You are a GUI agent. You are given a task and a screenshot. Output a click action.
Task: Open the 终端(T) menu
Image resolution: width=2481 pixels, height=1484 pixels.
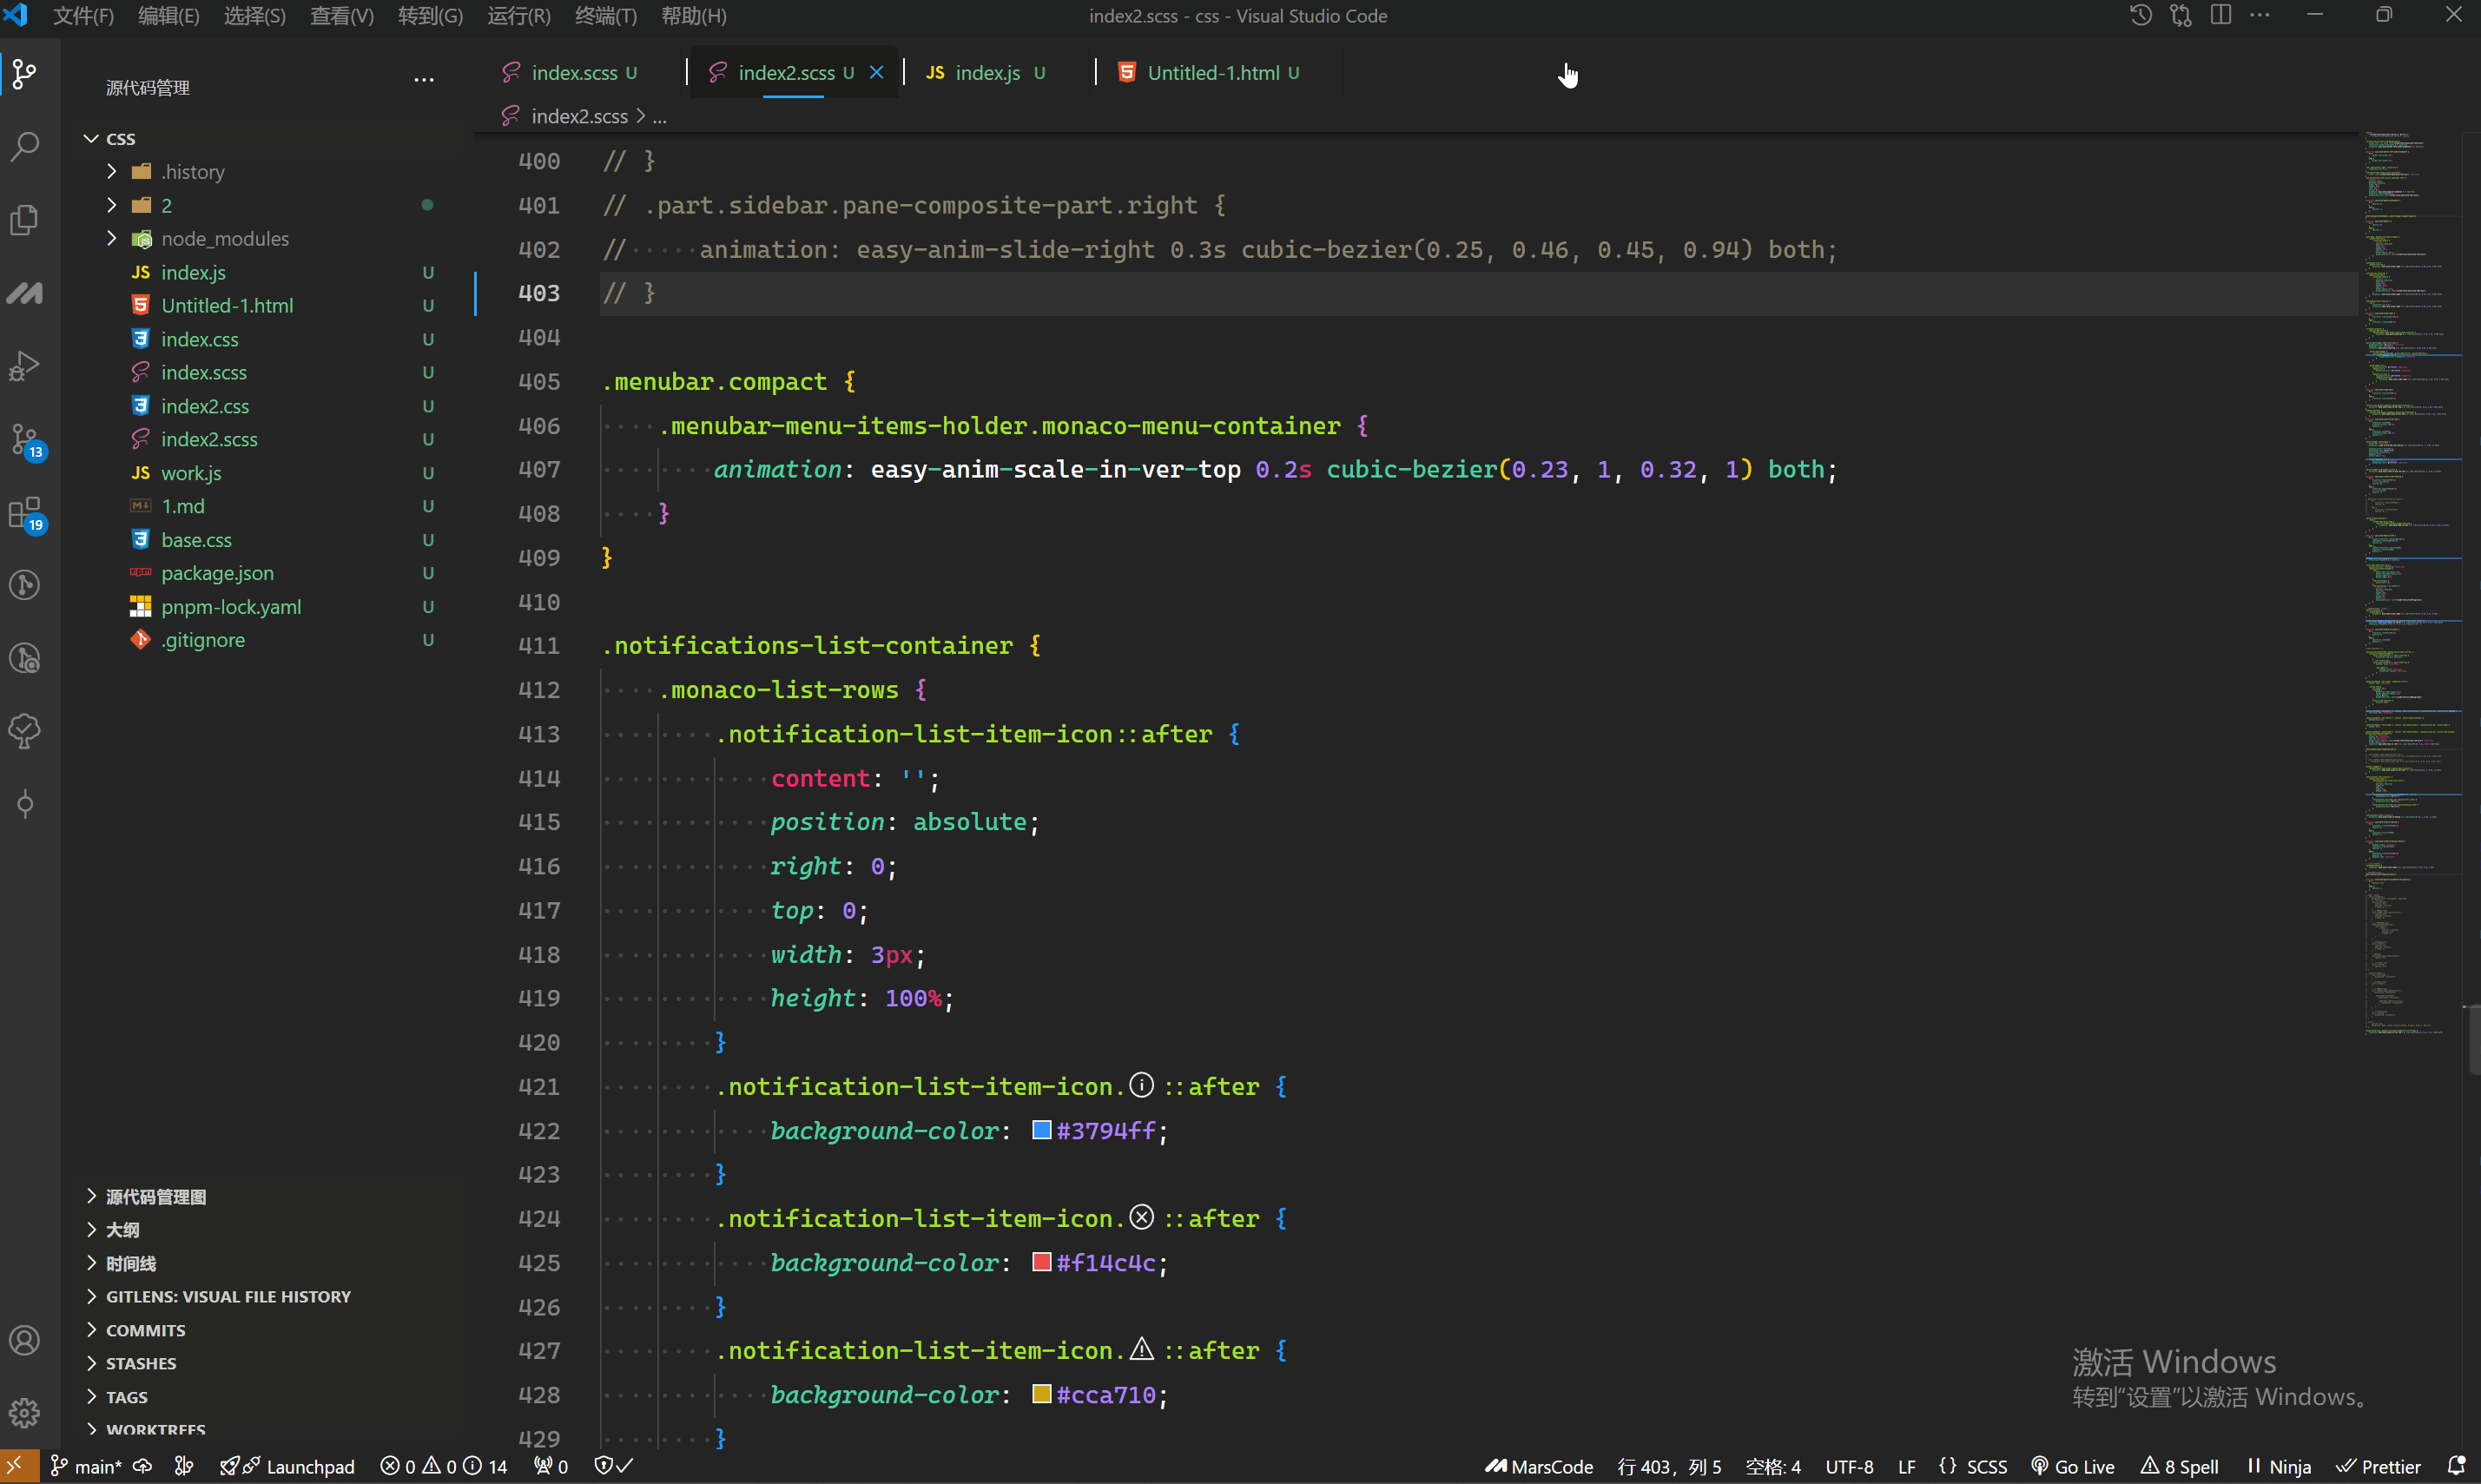point(606,16)
